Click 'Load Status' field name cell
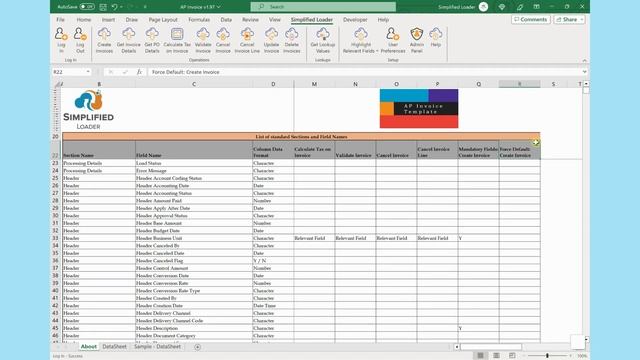Viewport: 640px width, 360px height. click(194, 163)
